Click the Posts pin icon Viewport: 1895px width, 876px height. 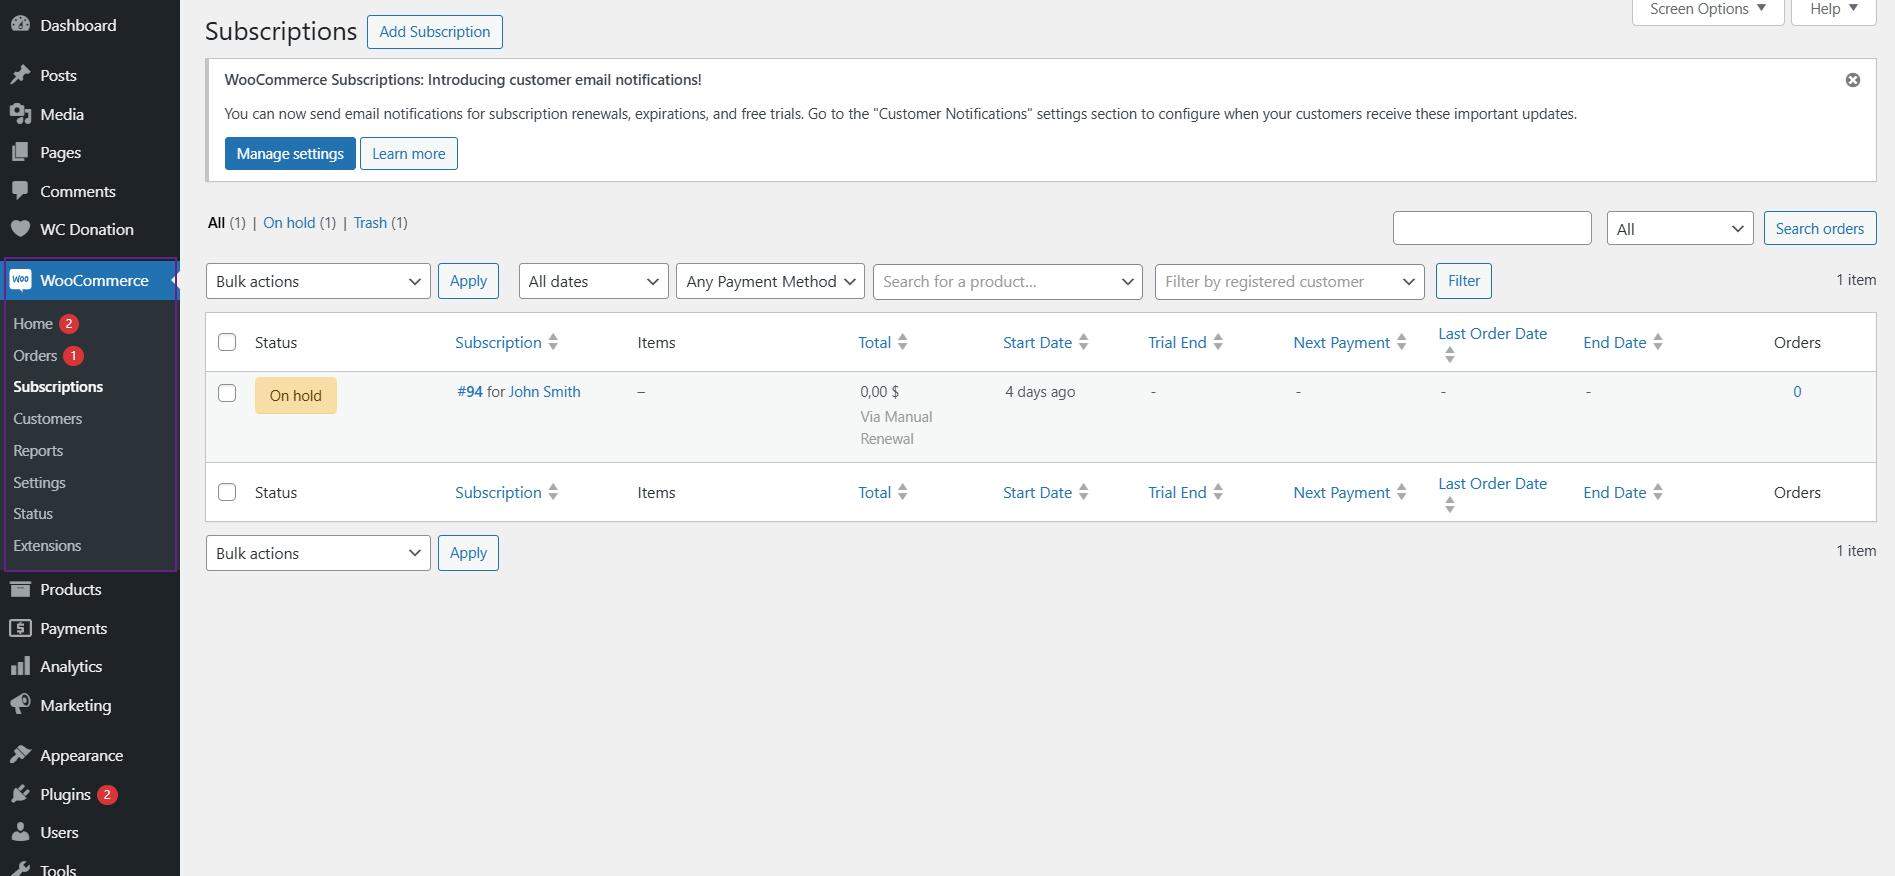(20, 75)
